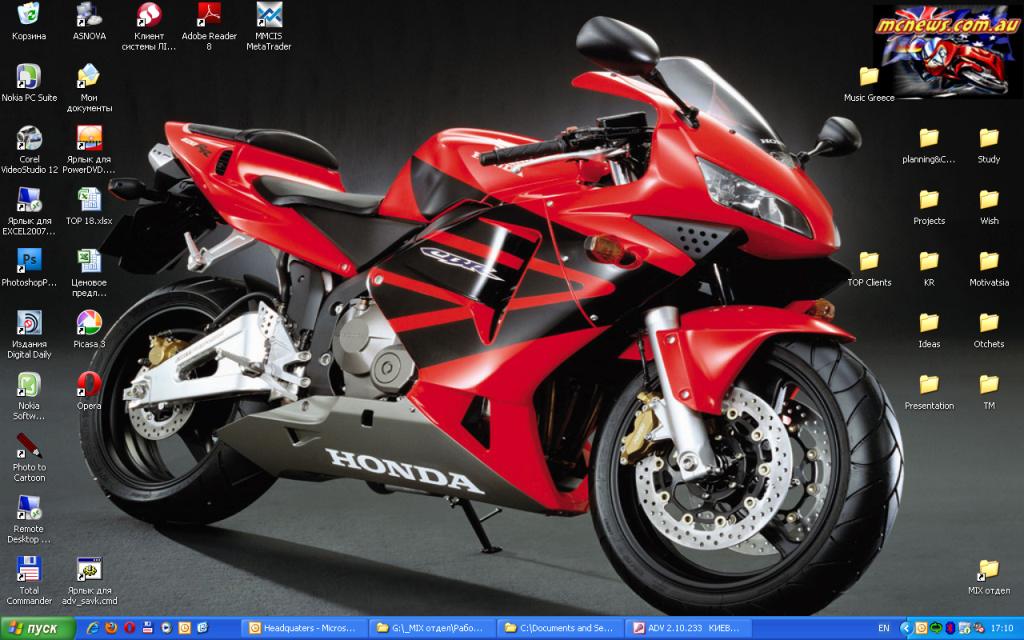
Task: Launch Internet Explorer from quick launch
Action: (x=93, y=628)
